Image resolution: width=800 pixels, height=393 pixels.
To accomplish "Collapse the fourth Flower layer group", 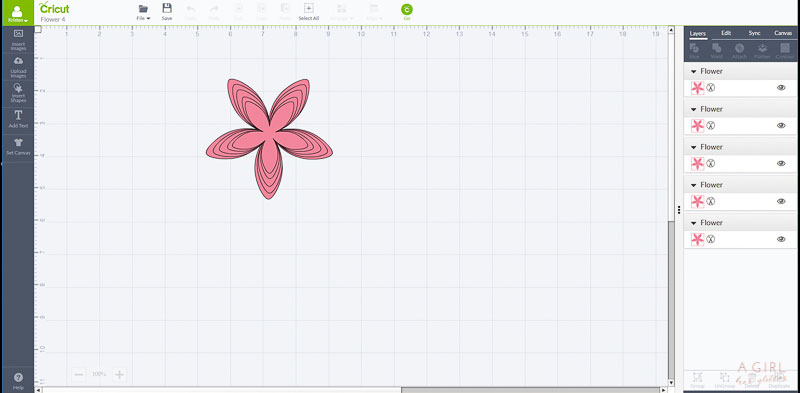I will [693, 185].
